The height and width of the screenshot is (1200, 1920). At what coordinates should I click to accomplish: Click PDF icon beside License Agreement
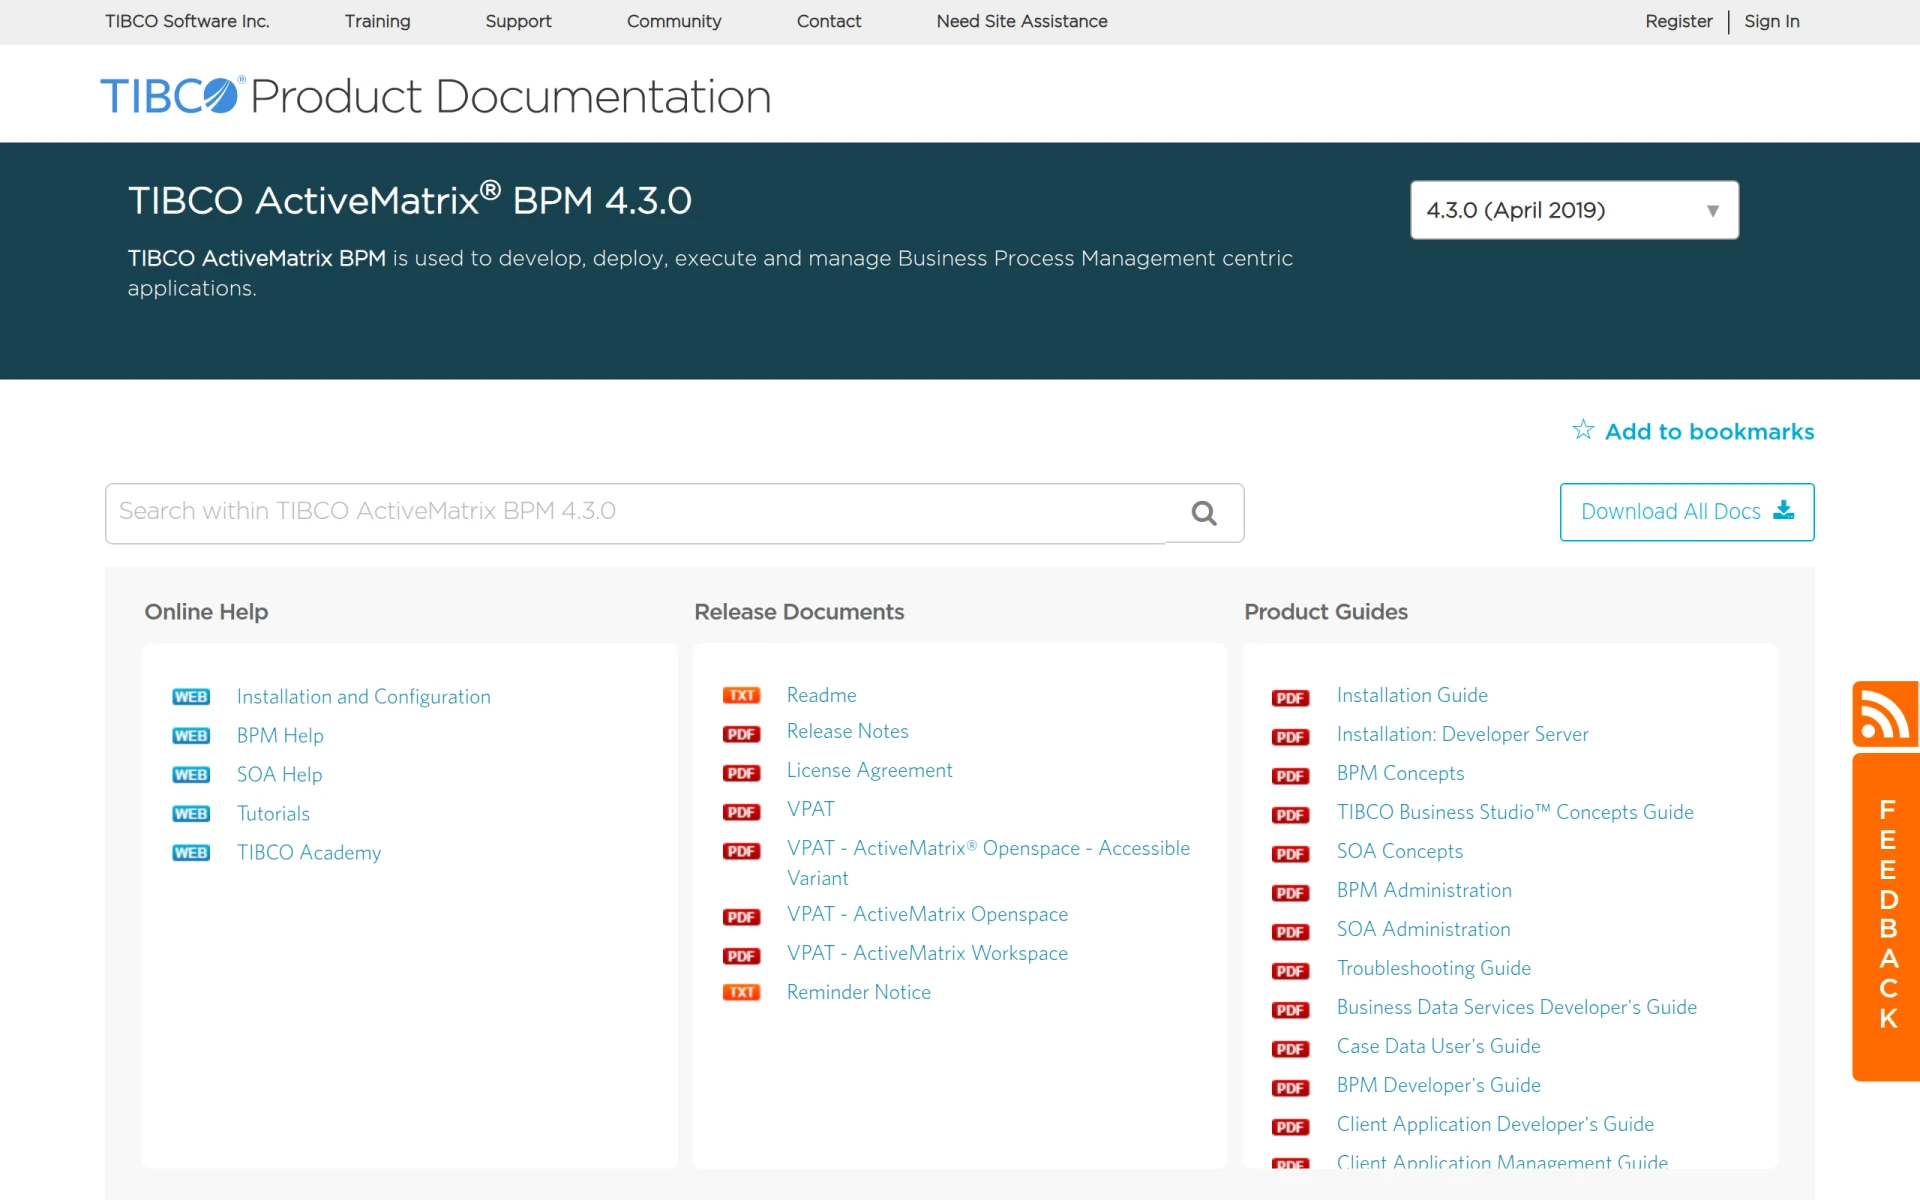741,773
